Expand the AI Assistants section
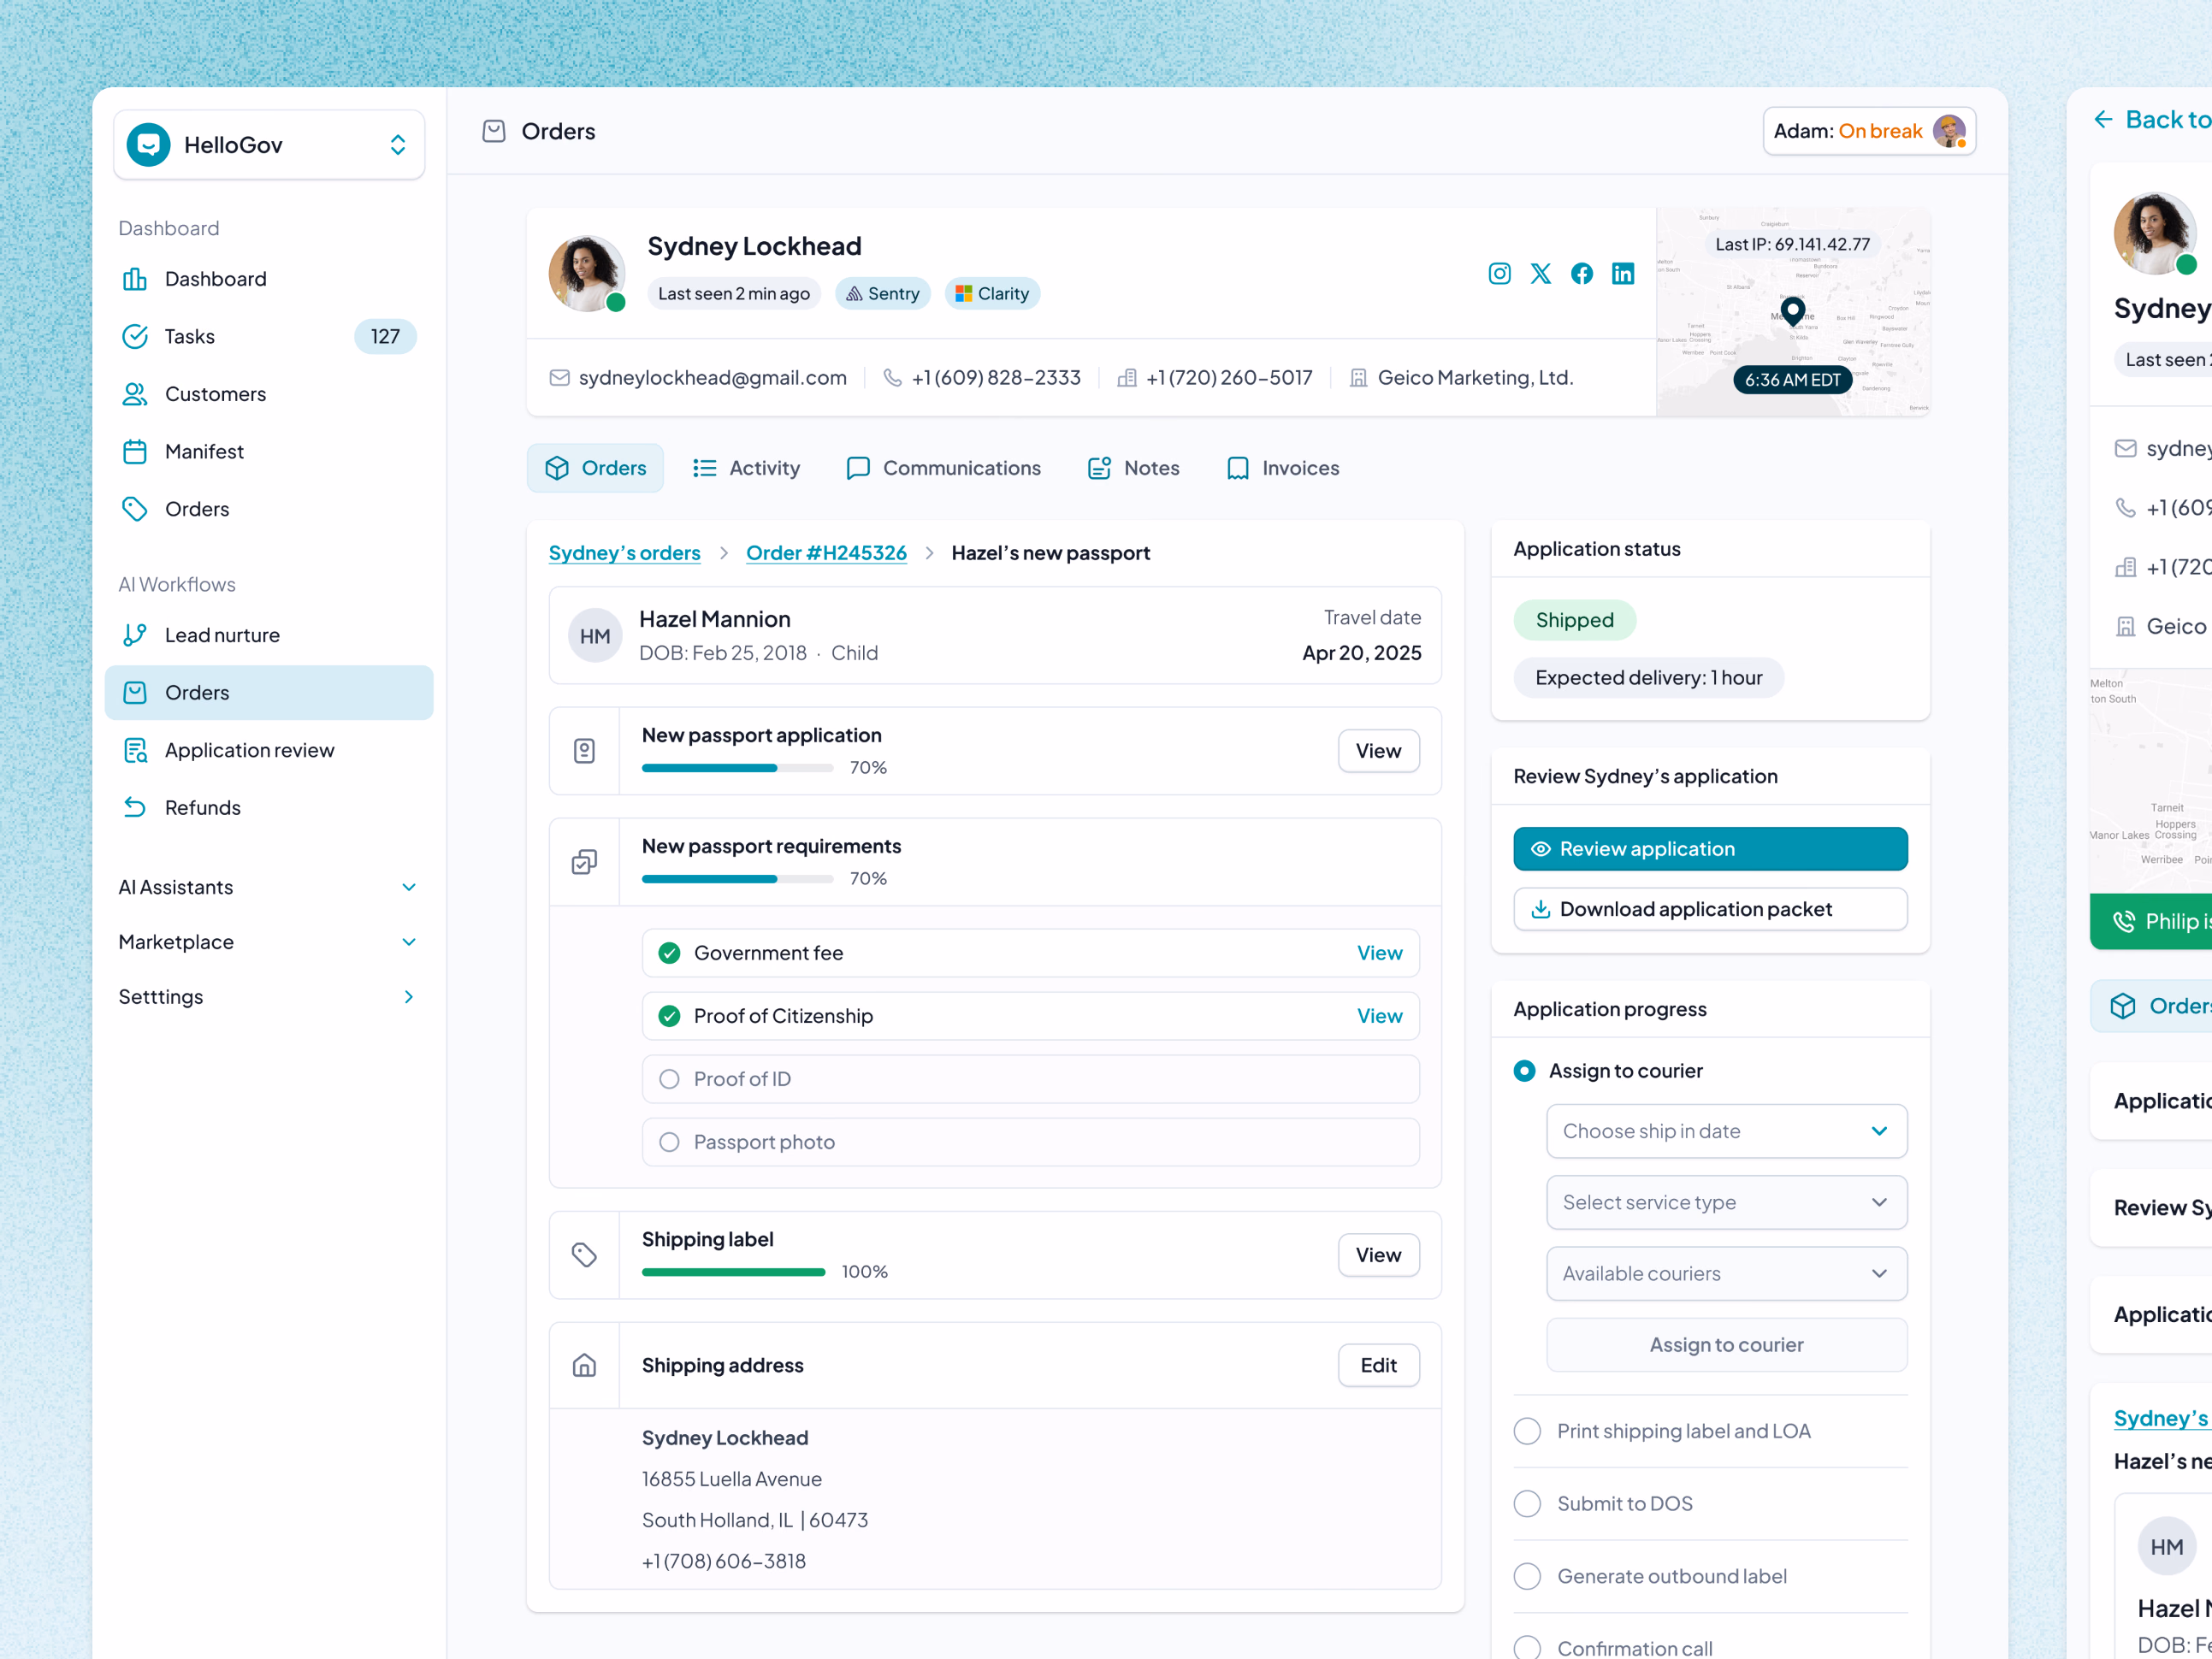 coord(268,887)
